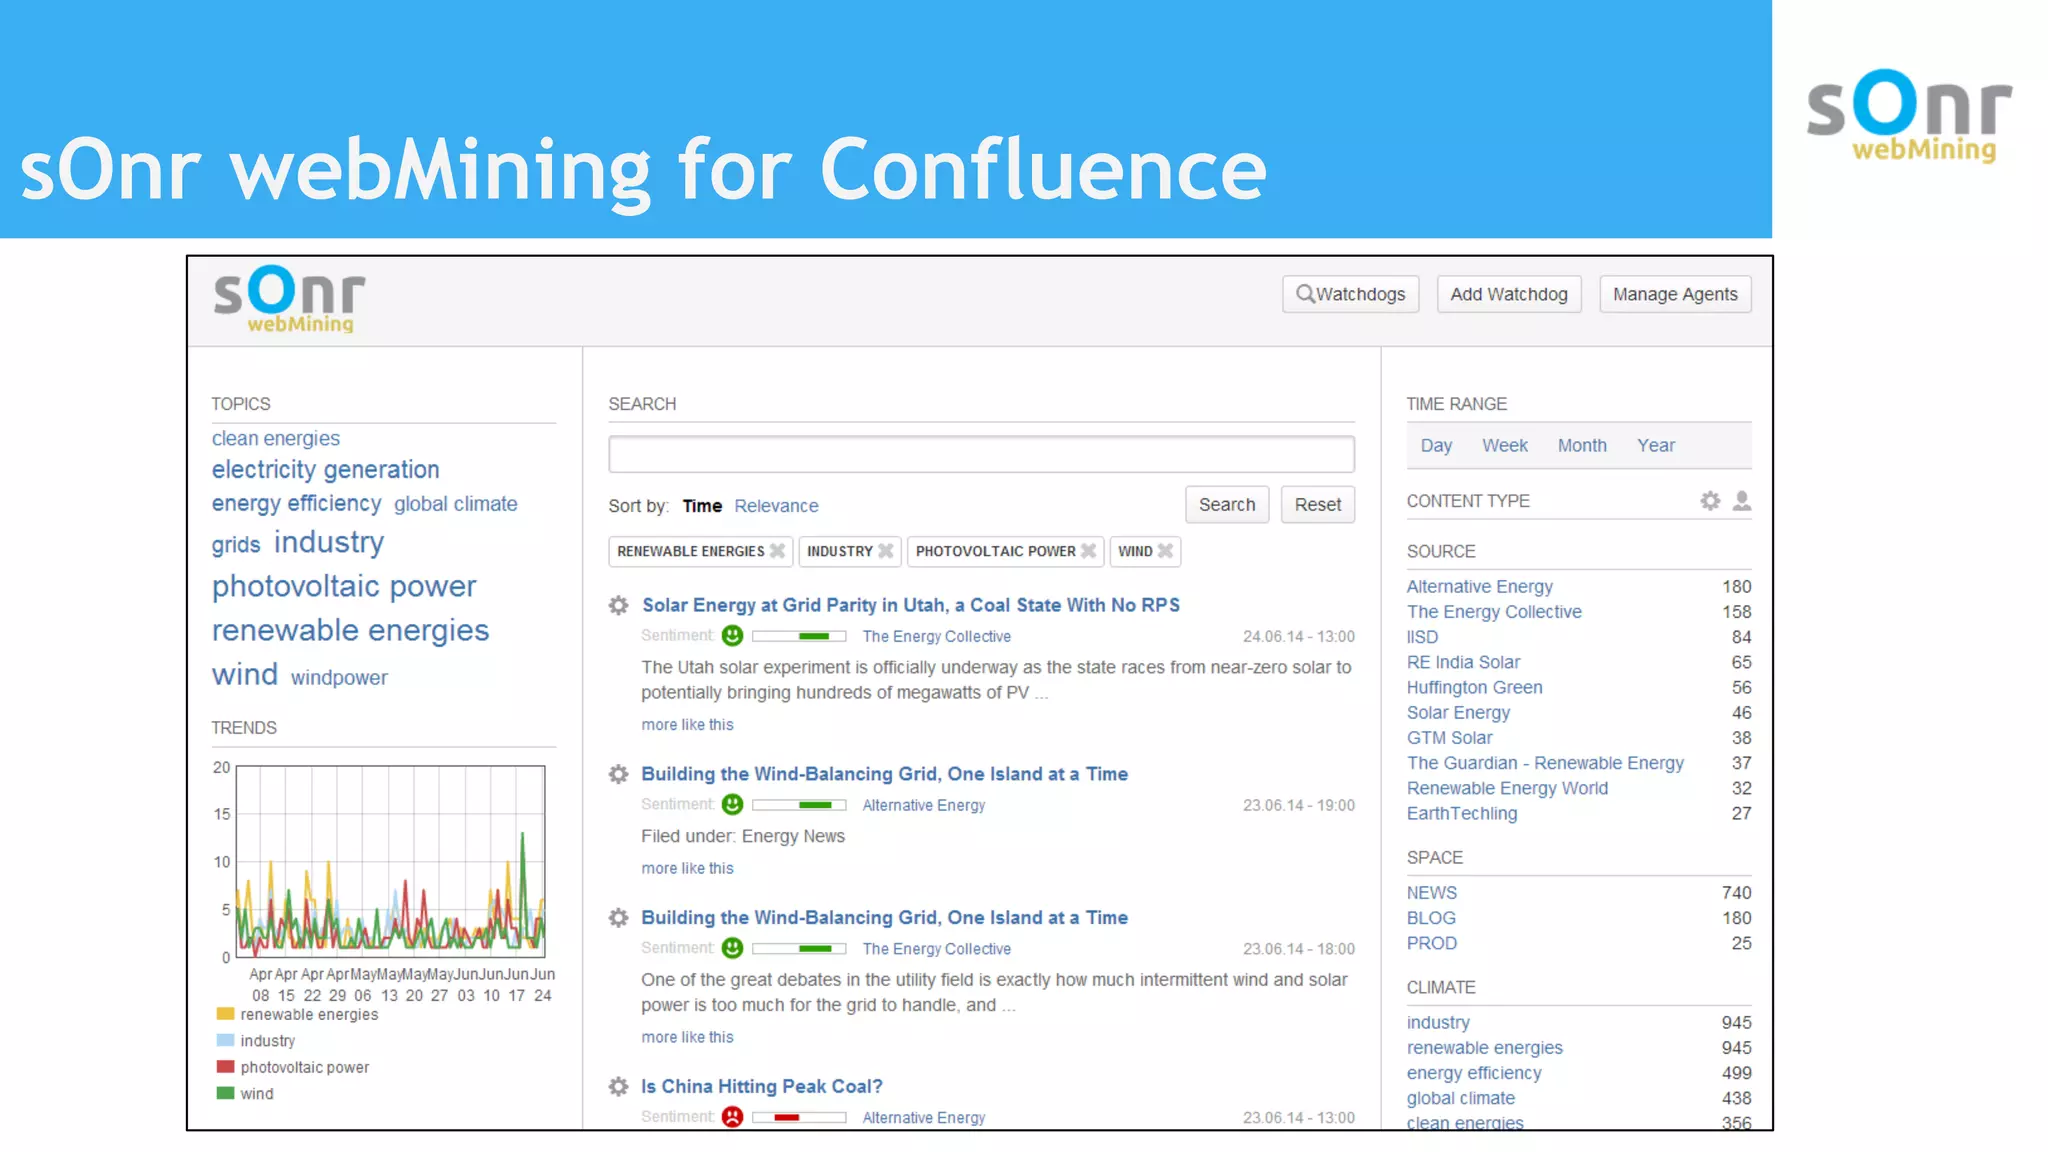This screenshot has width=2048, height=1152.
Task: Select the Month time range
Action: (x=1582, y=446)
